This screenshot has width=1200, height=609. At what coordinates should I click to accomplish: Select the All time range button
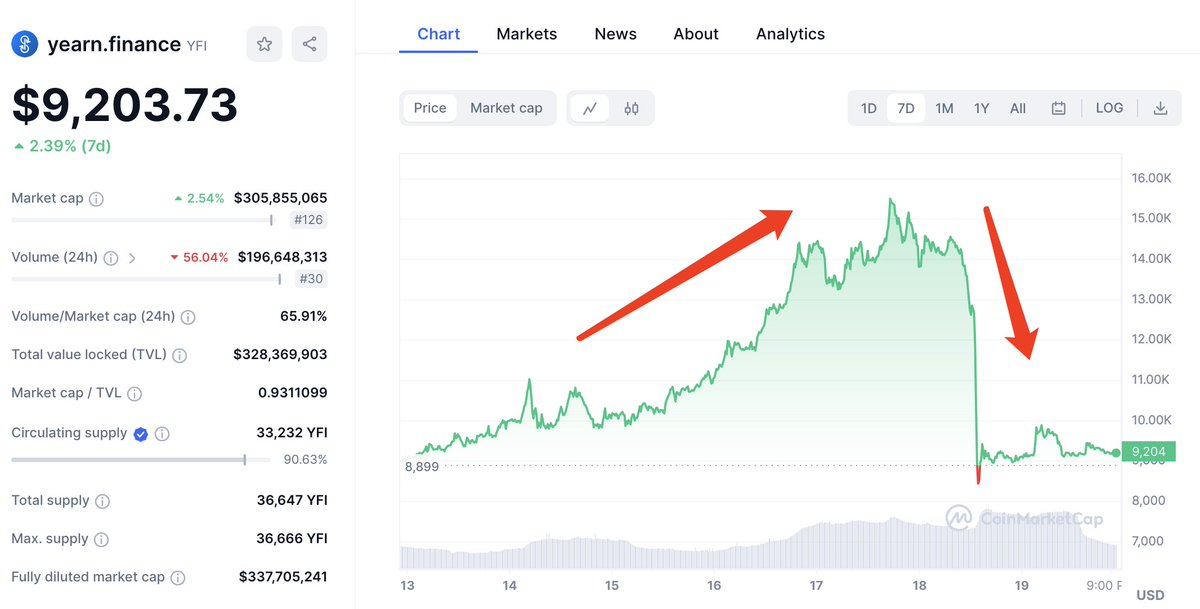[1017, 108]
